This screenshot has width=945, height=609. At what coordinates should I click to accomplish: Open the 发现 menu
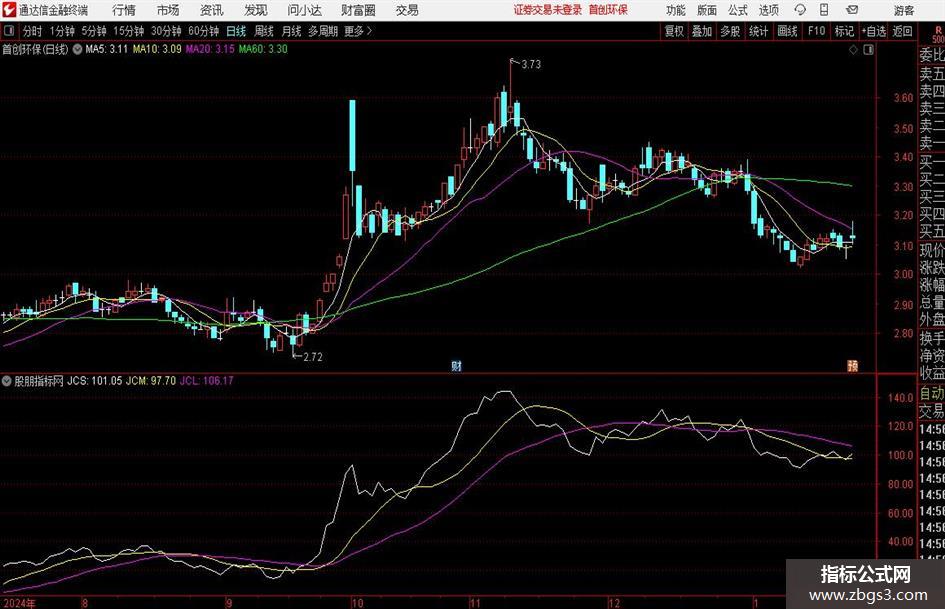coord(256,10)
